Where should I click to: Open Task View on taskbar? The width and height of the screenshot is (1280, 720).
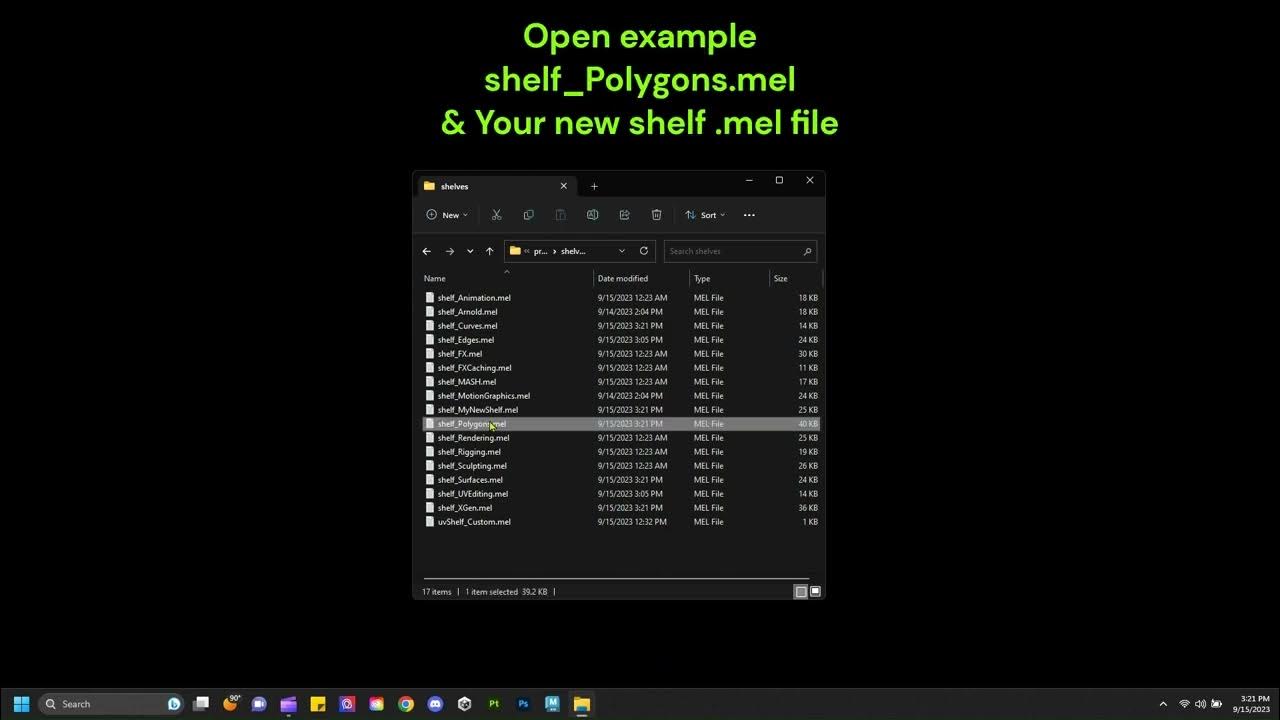click(201, 704)
